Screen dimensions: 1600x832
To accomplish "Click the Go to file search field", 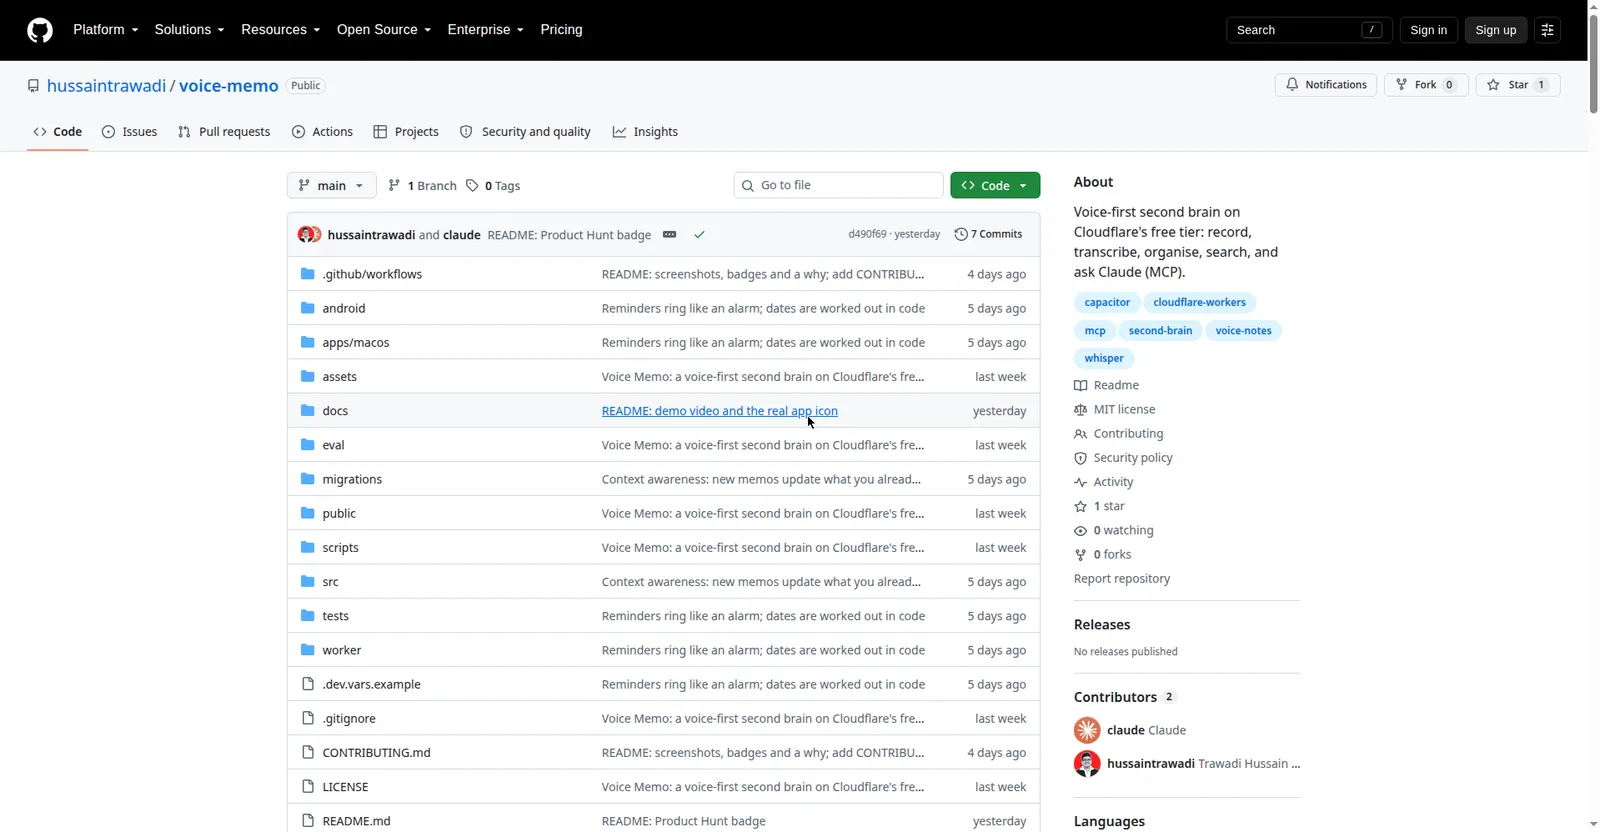I will pyautogui.click(x=838, y=186).
